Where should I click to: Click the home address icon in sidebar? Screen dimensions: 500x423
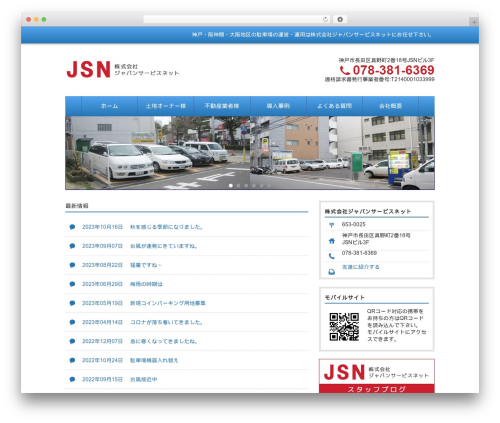[331, 241]
